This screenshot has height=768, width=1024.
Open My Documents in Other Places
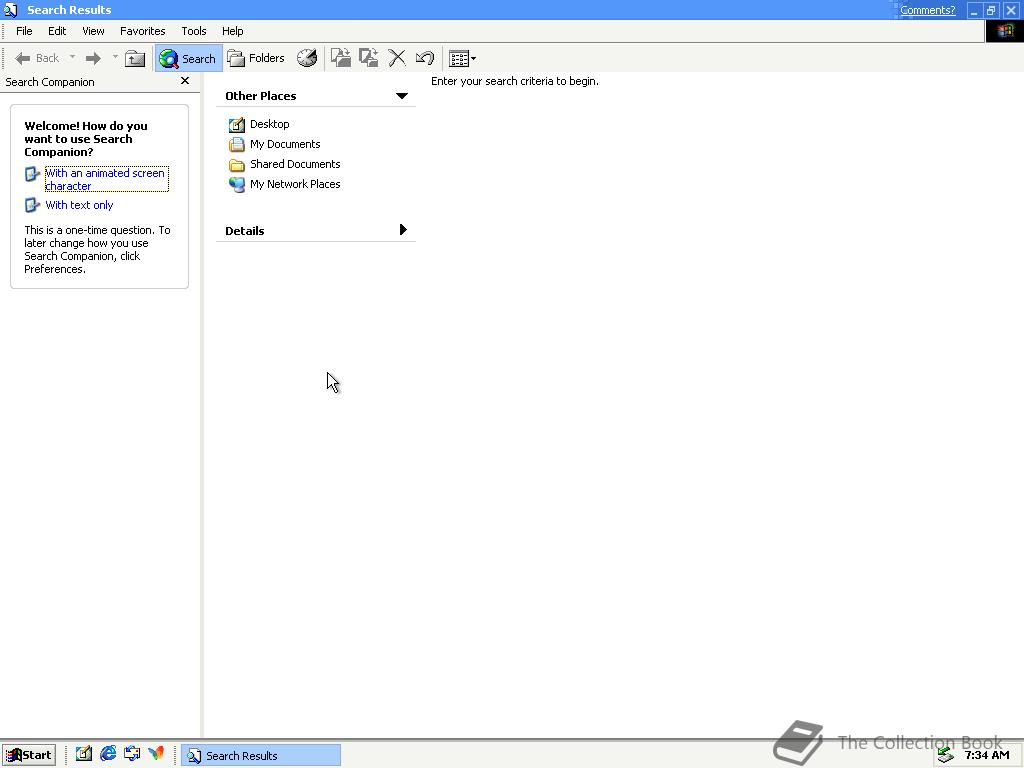(285, 144)
